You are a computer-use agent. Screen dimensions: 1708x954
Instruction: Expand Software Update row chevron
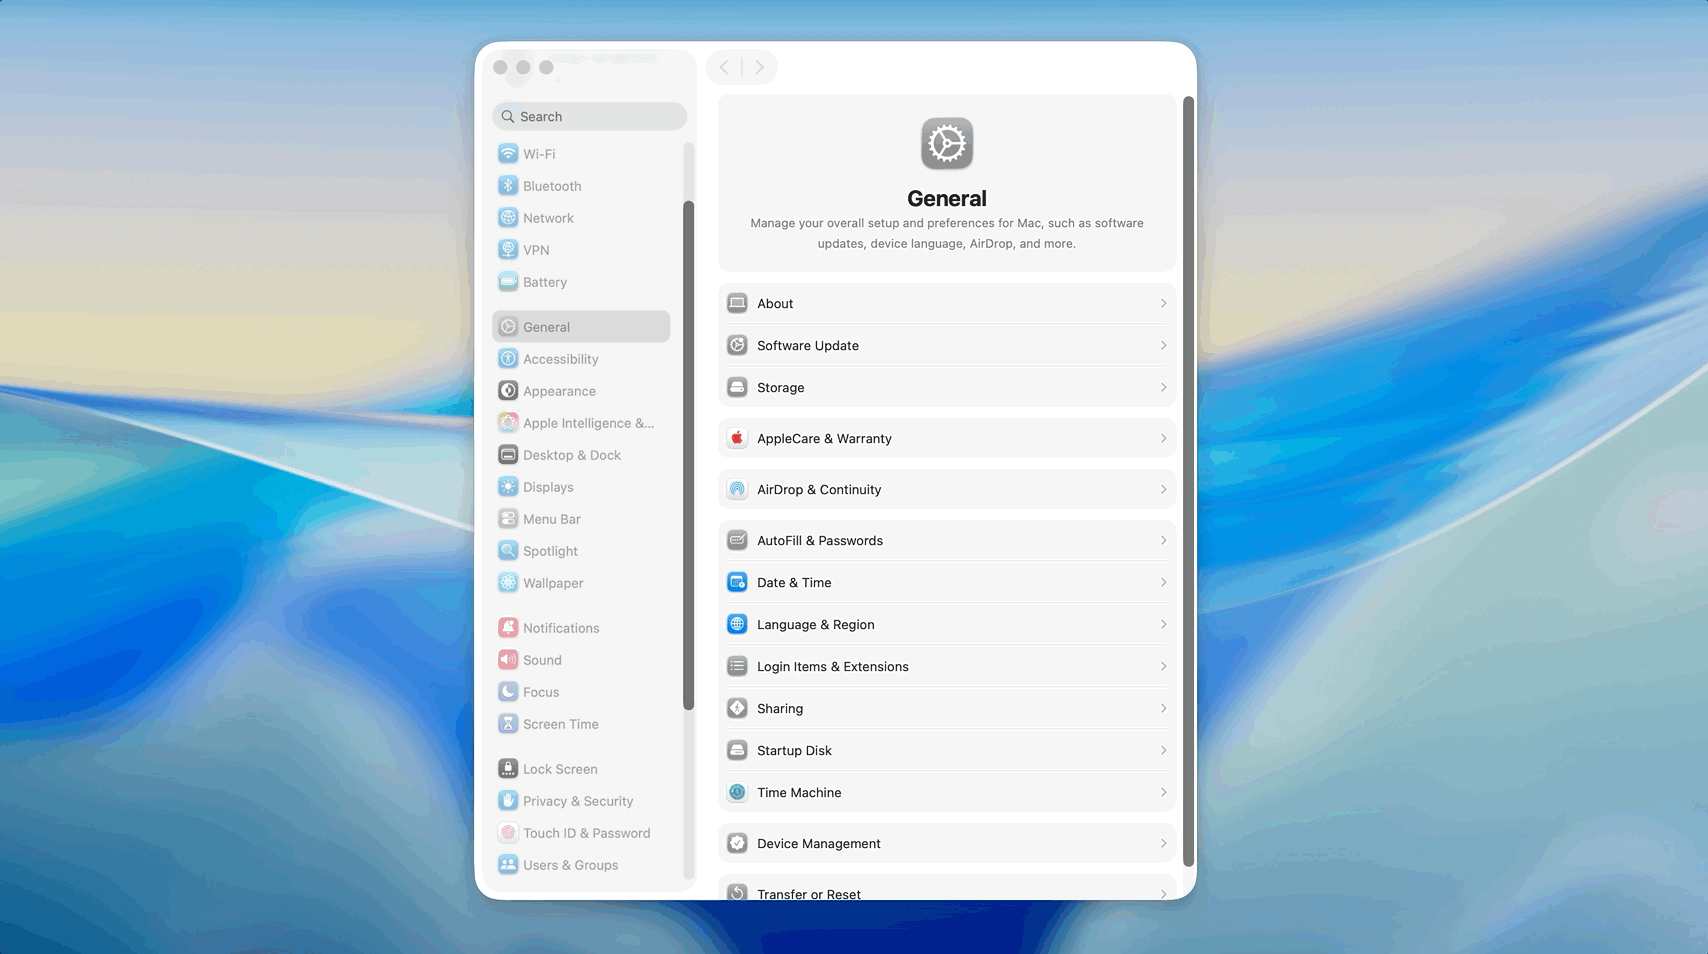coord(1163,345)
